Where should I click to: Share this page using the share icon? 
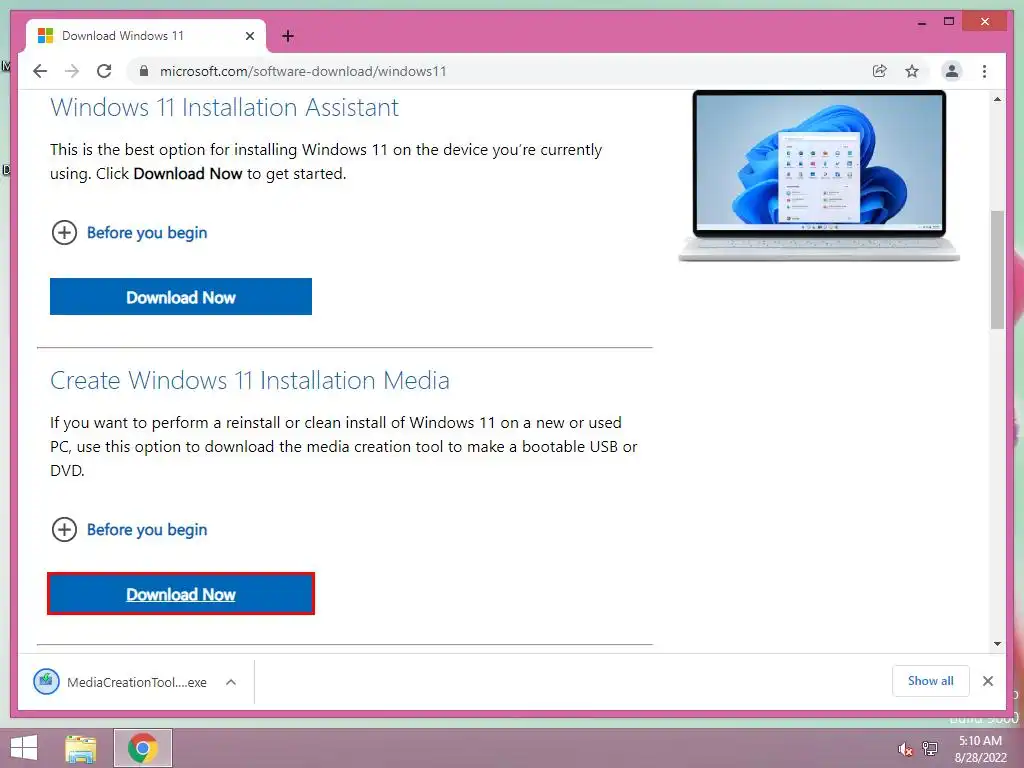880,71
